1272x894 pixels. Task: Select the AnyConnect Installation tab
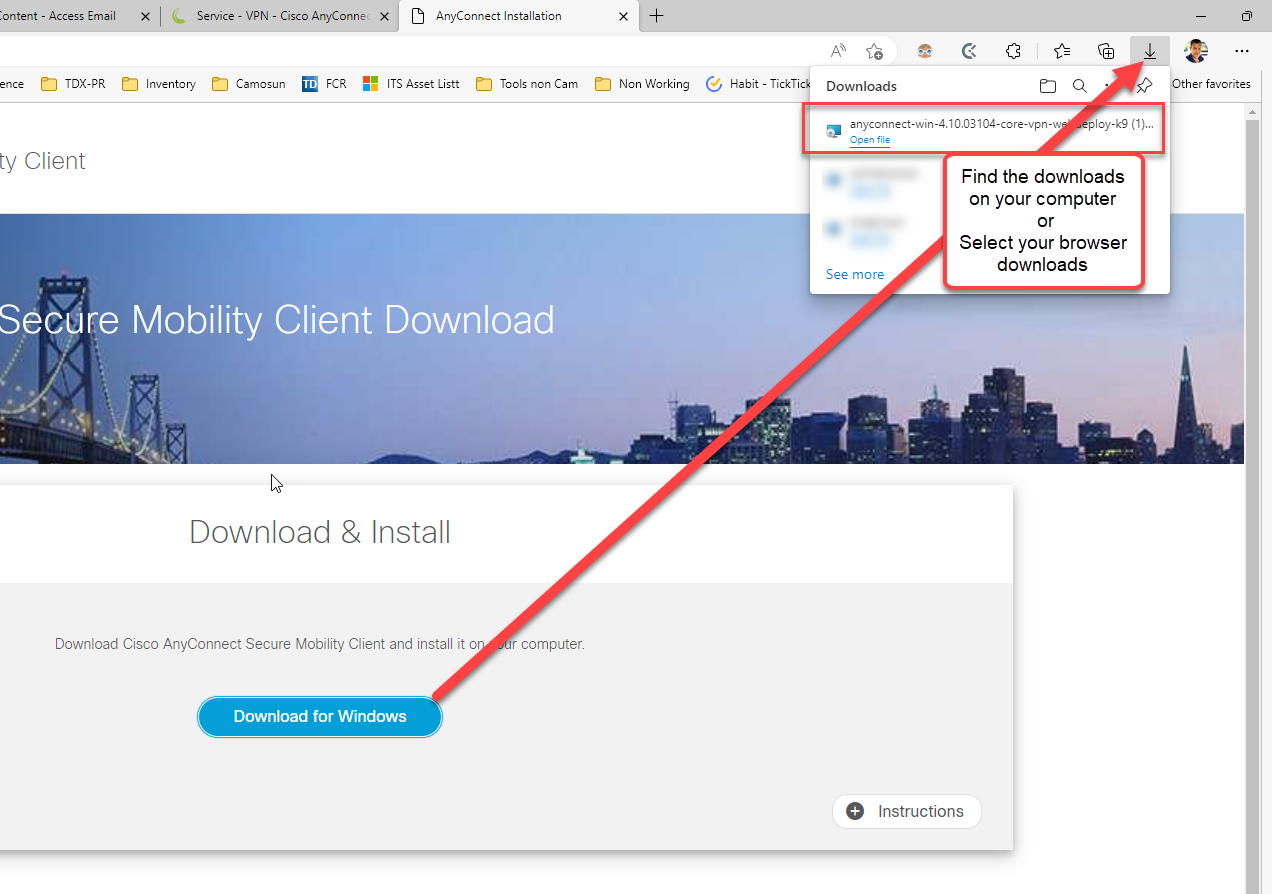click(518, 16)
